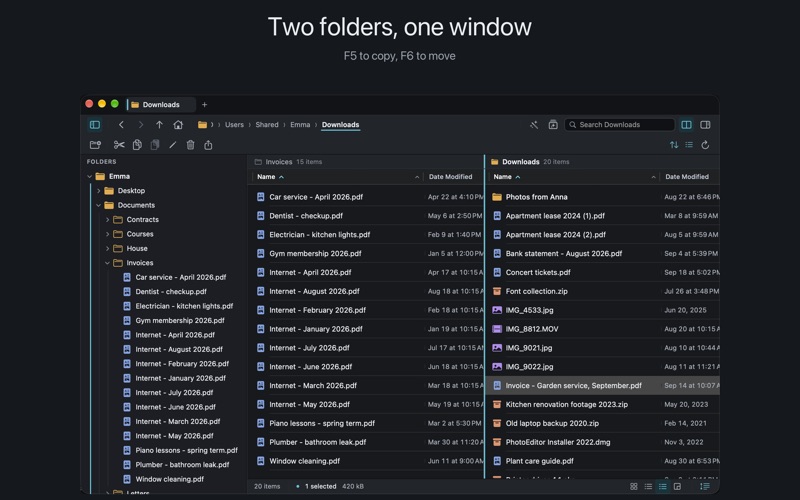Go forward with the right arrow
Viewport: 800px width, 500px height.
[140, 124]
